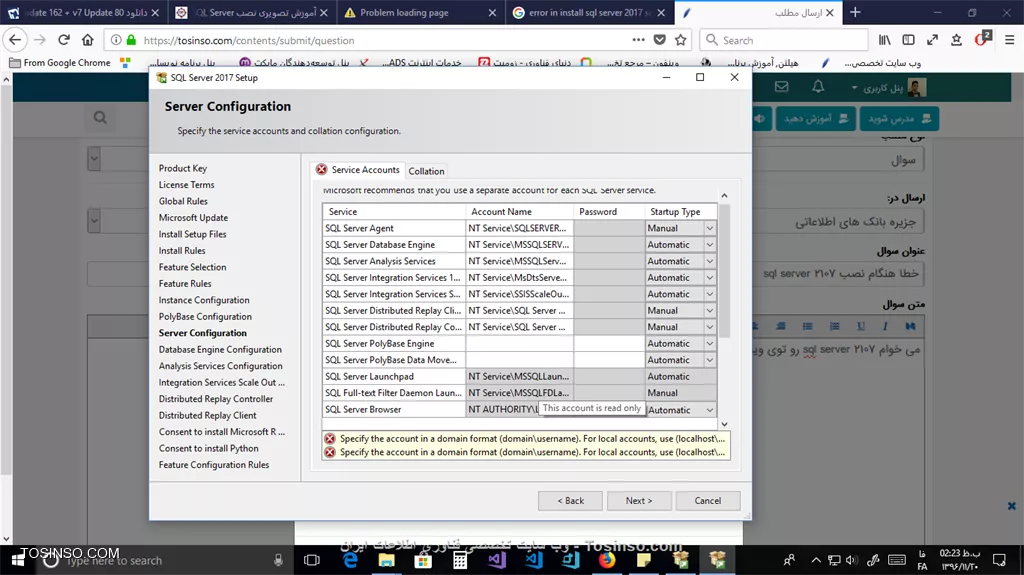Open Firefox hamburger menu
The width and height of the screenshot is (1024, 575).
[1009, 40]
